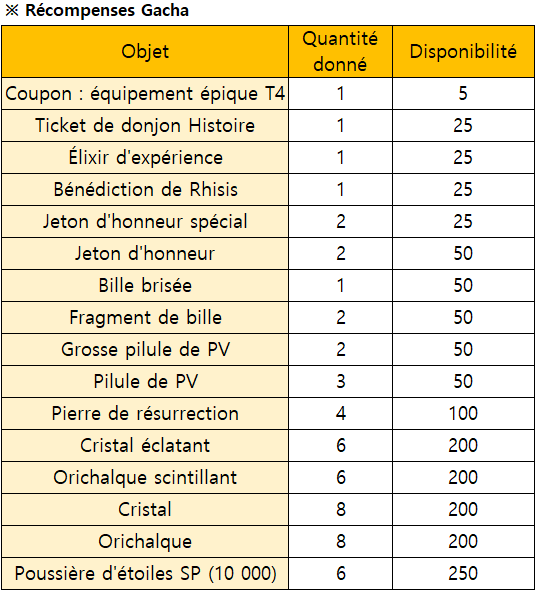Click the availability value 5
Viewport: 538px width, 591px height.
tap(463, 94)
